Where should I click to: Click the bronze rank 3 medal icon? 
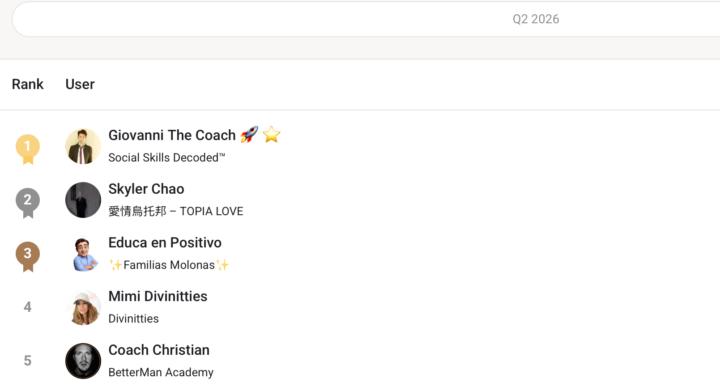tap(28, 257)
